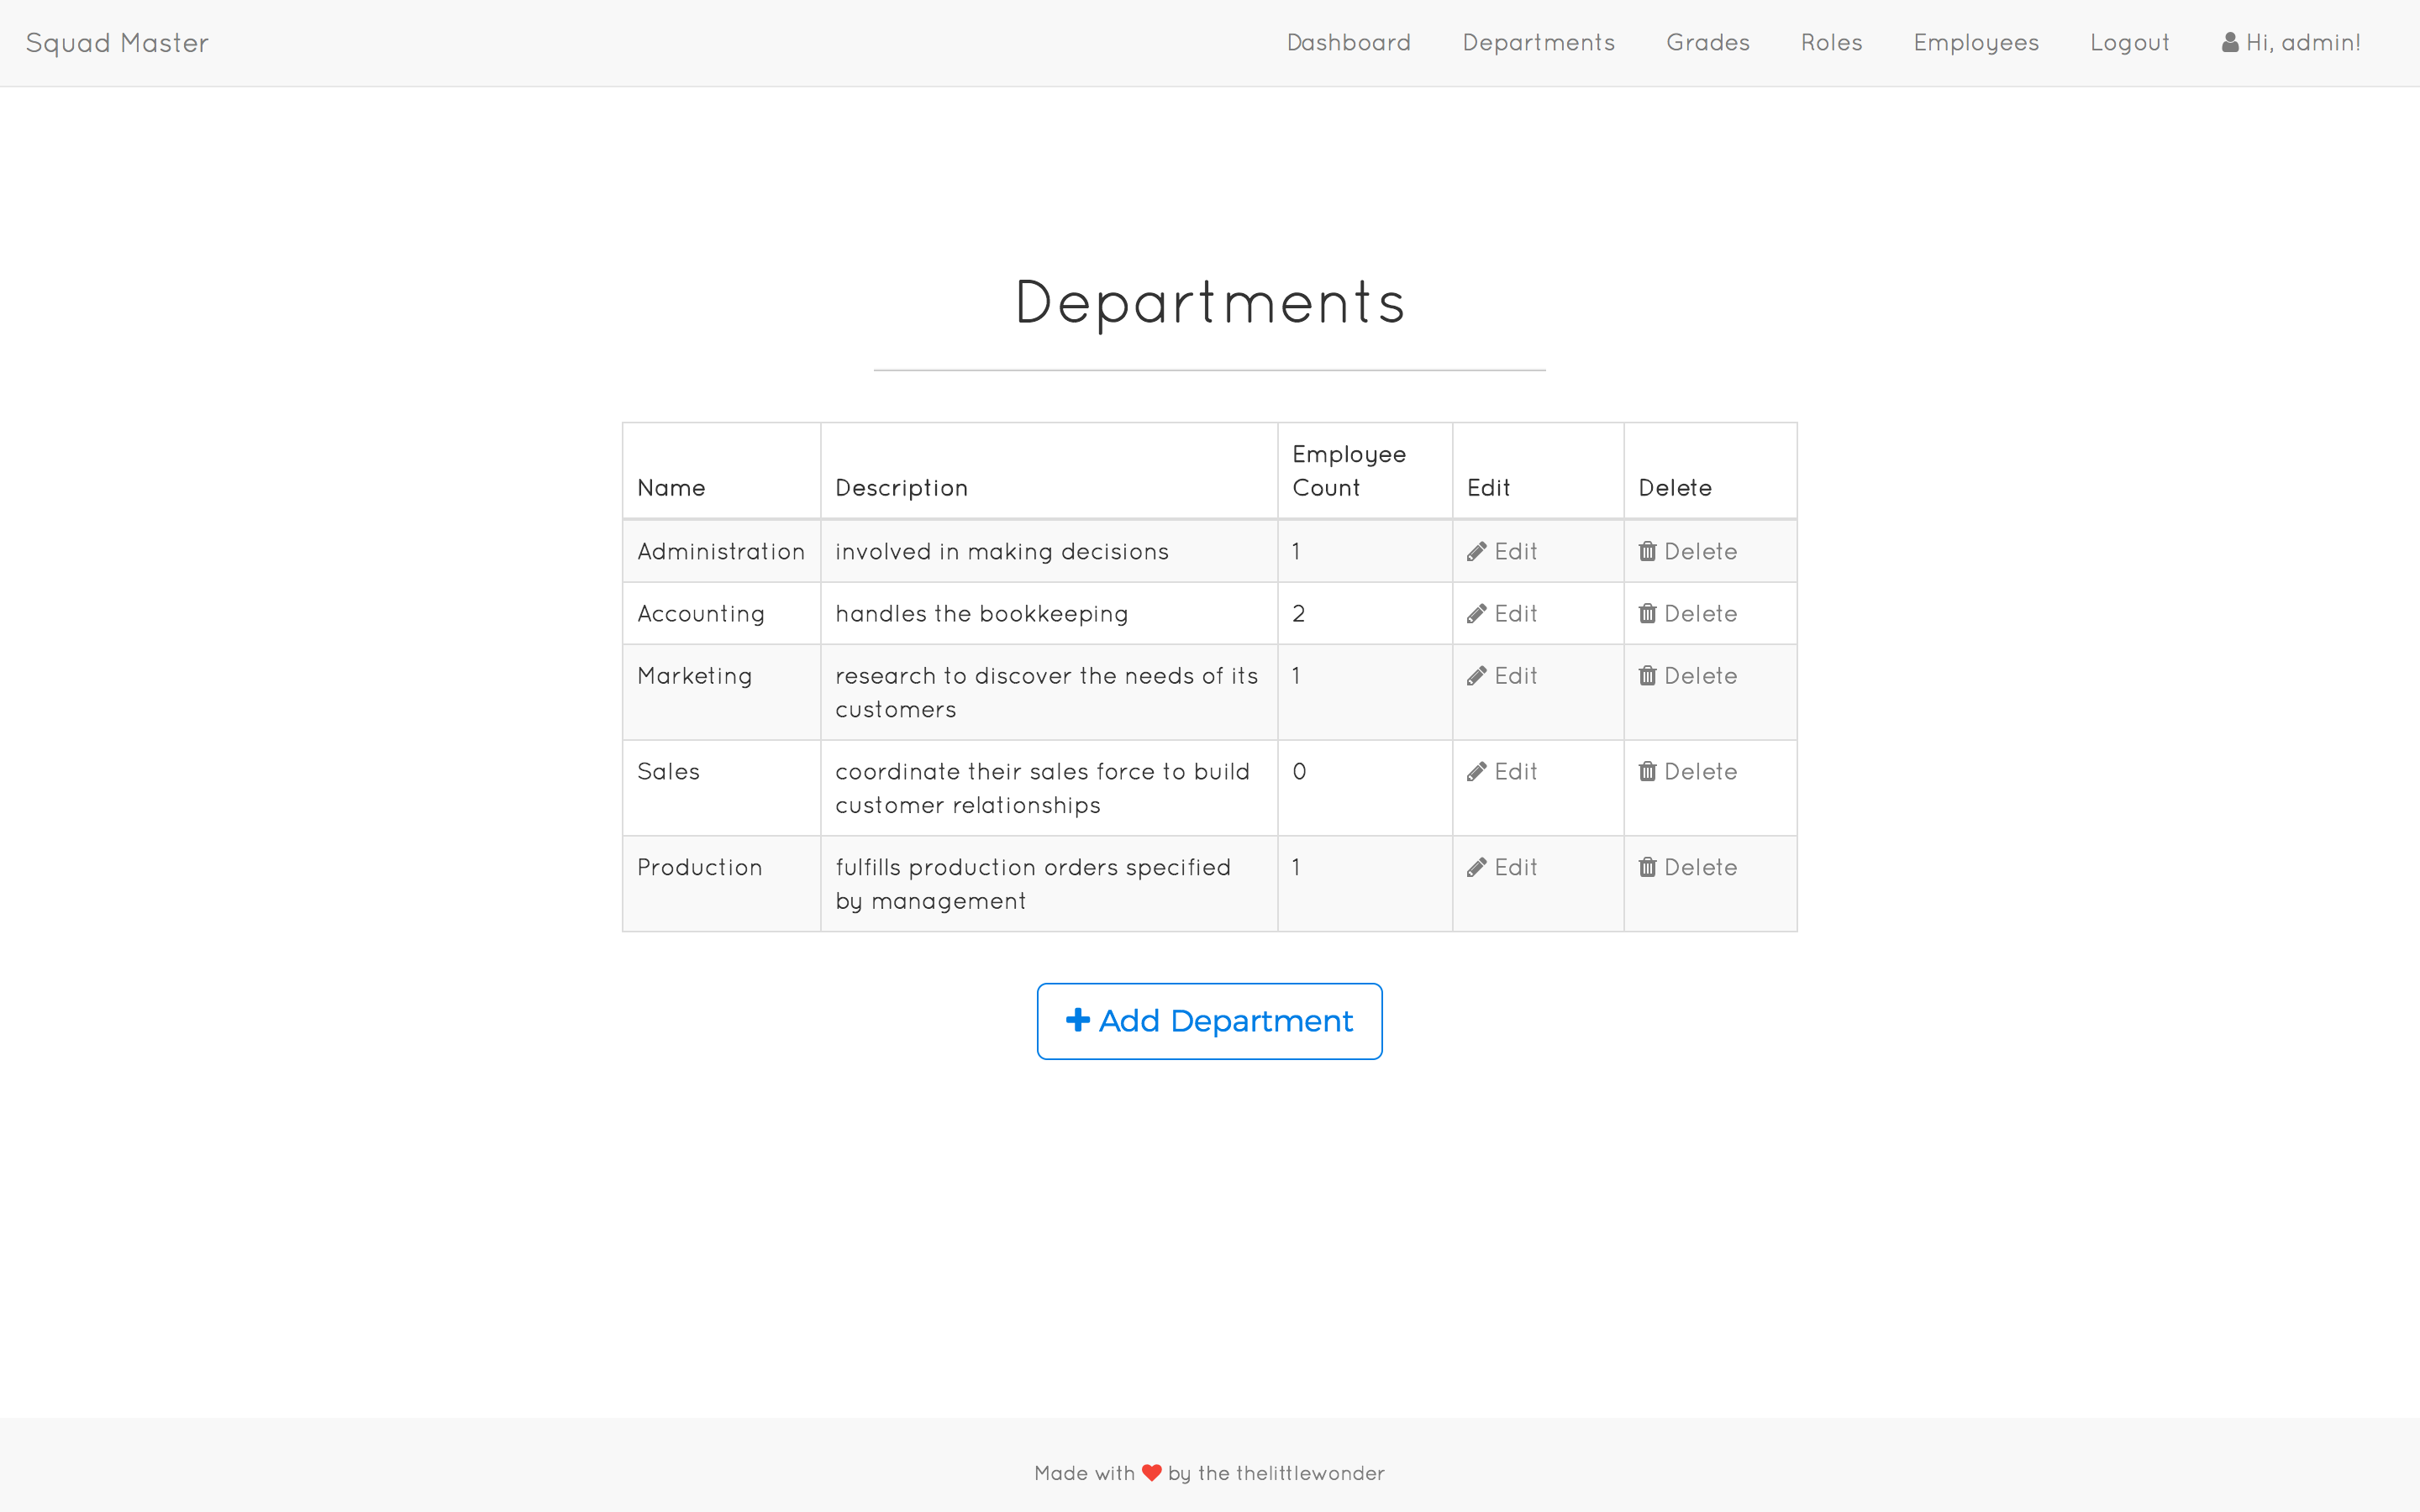Navigate to the Roles section

pyautogui.click(x=1831, y=43)
